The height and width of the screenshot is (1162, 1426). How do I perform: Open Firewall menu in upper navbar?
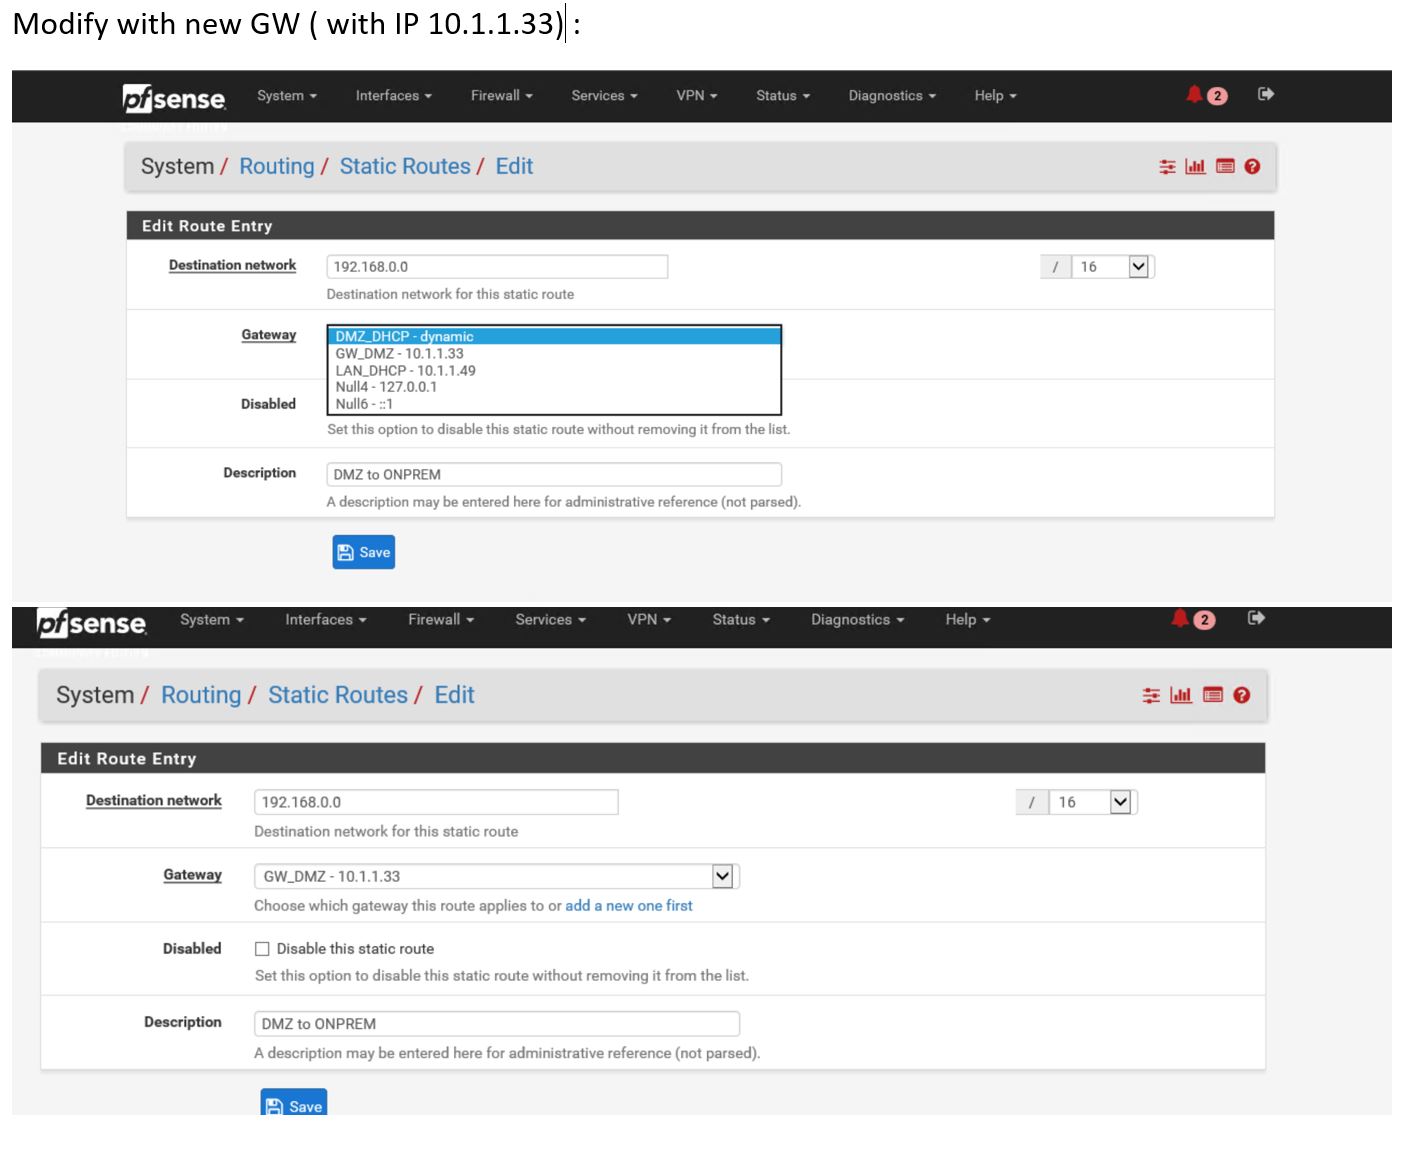[502, 96]
